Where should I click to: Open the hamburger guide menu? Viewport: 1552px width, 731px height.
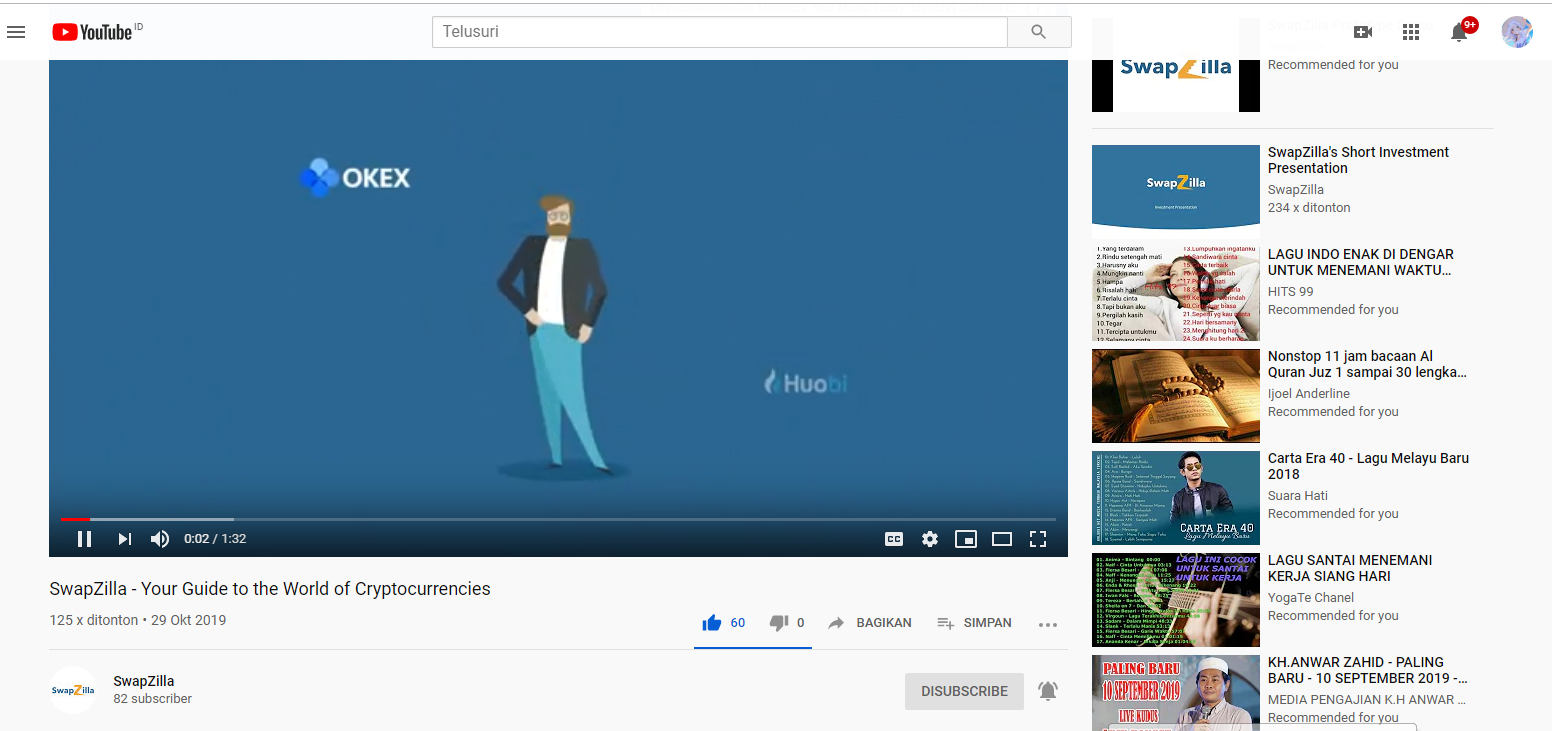(16, 32)
